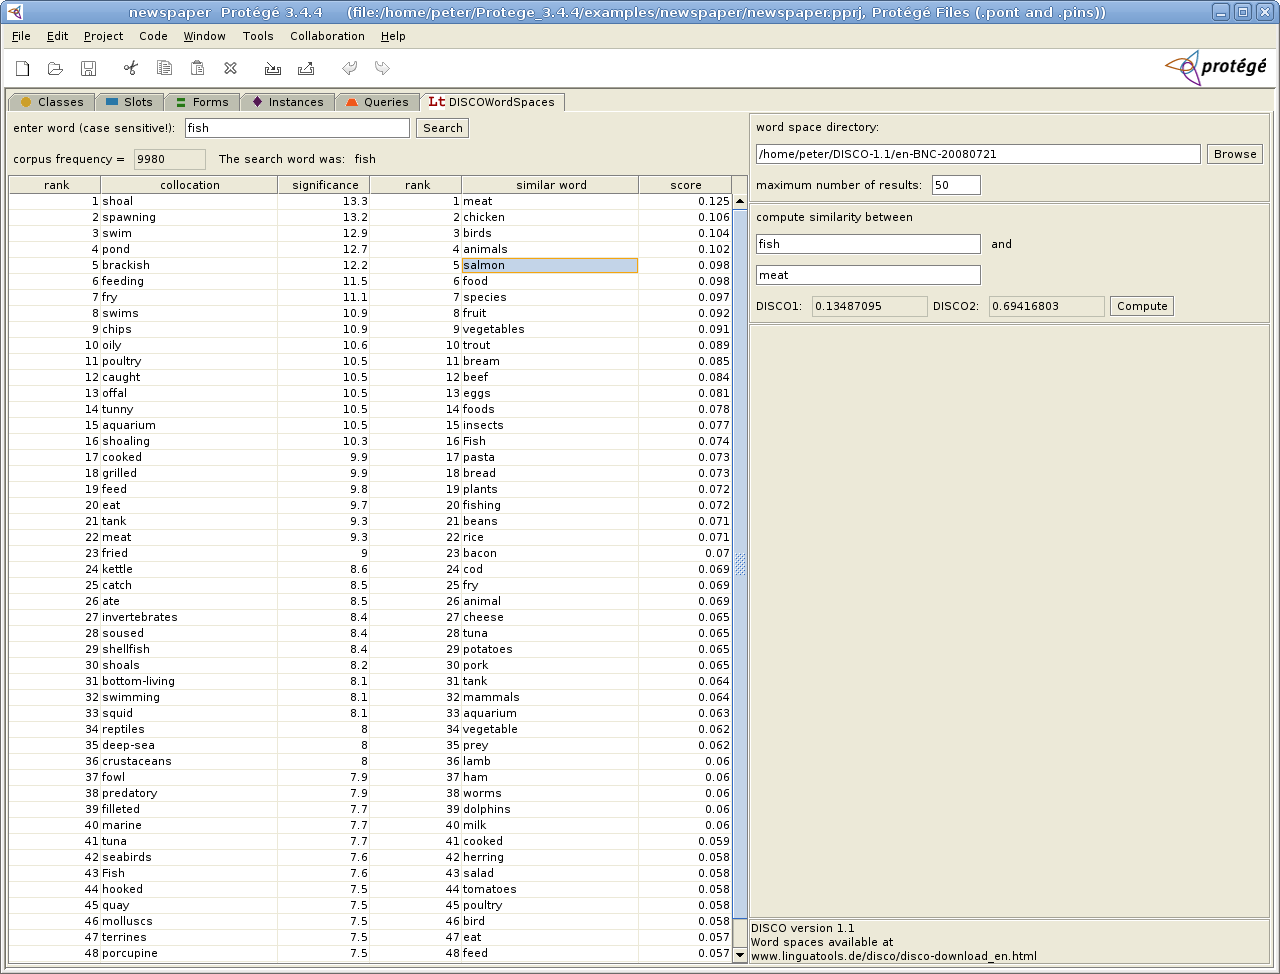Click the Undo arrow icon
This screenshot has height=974, width=1280.
(349, 68)
